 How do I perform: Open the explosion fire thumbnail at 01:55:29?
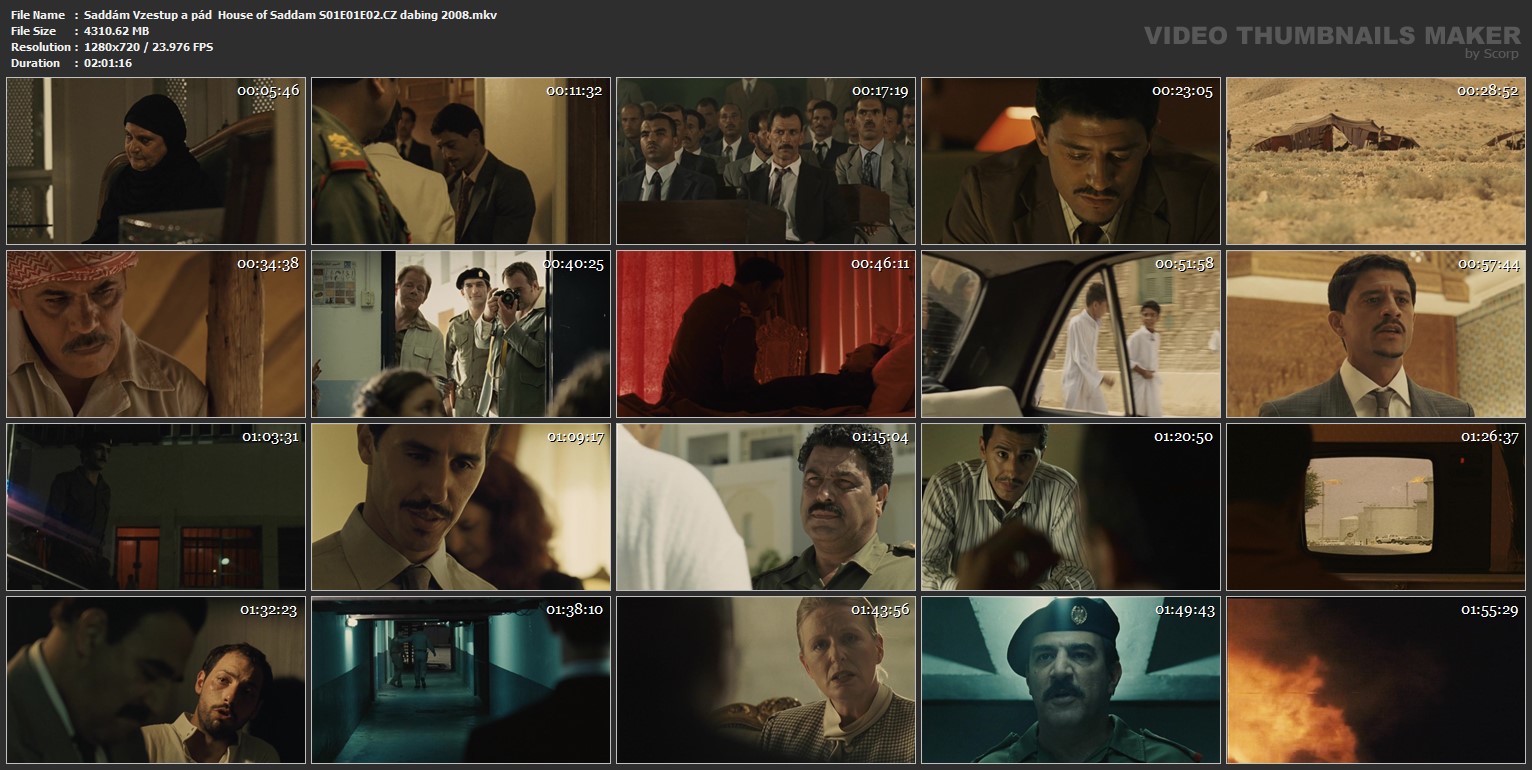1375,680
